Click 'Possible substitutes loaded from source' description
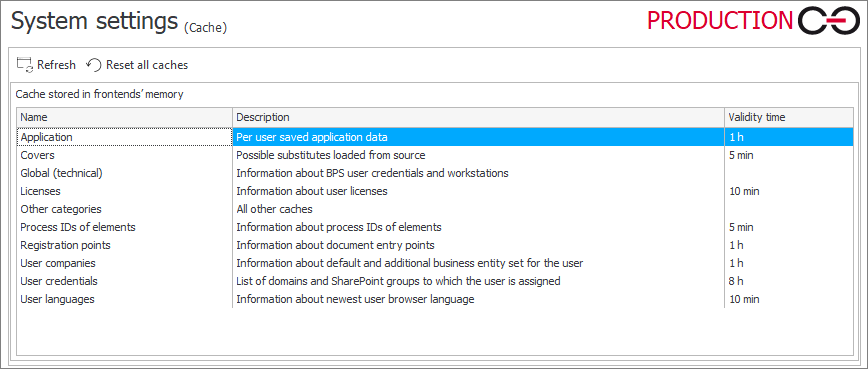The image size is (868, 369). coord(331,155)
